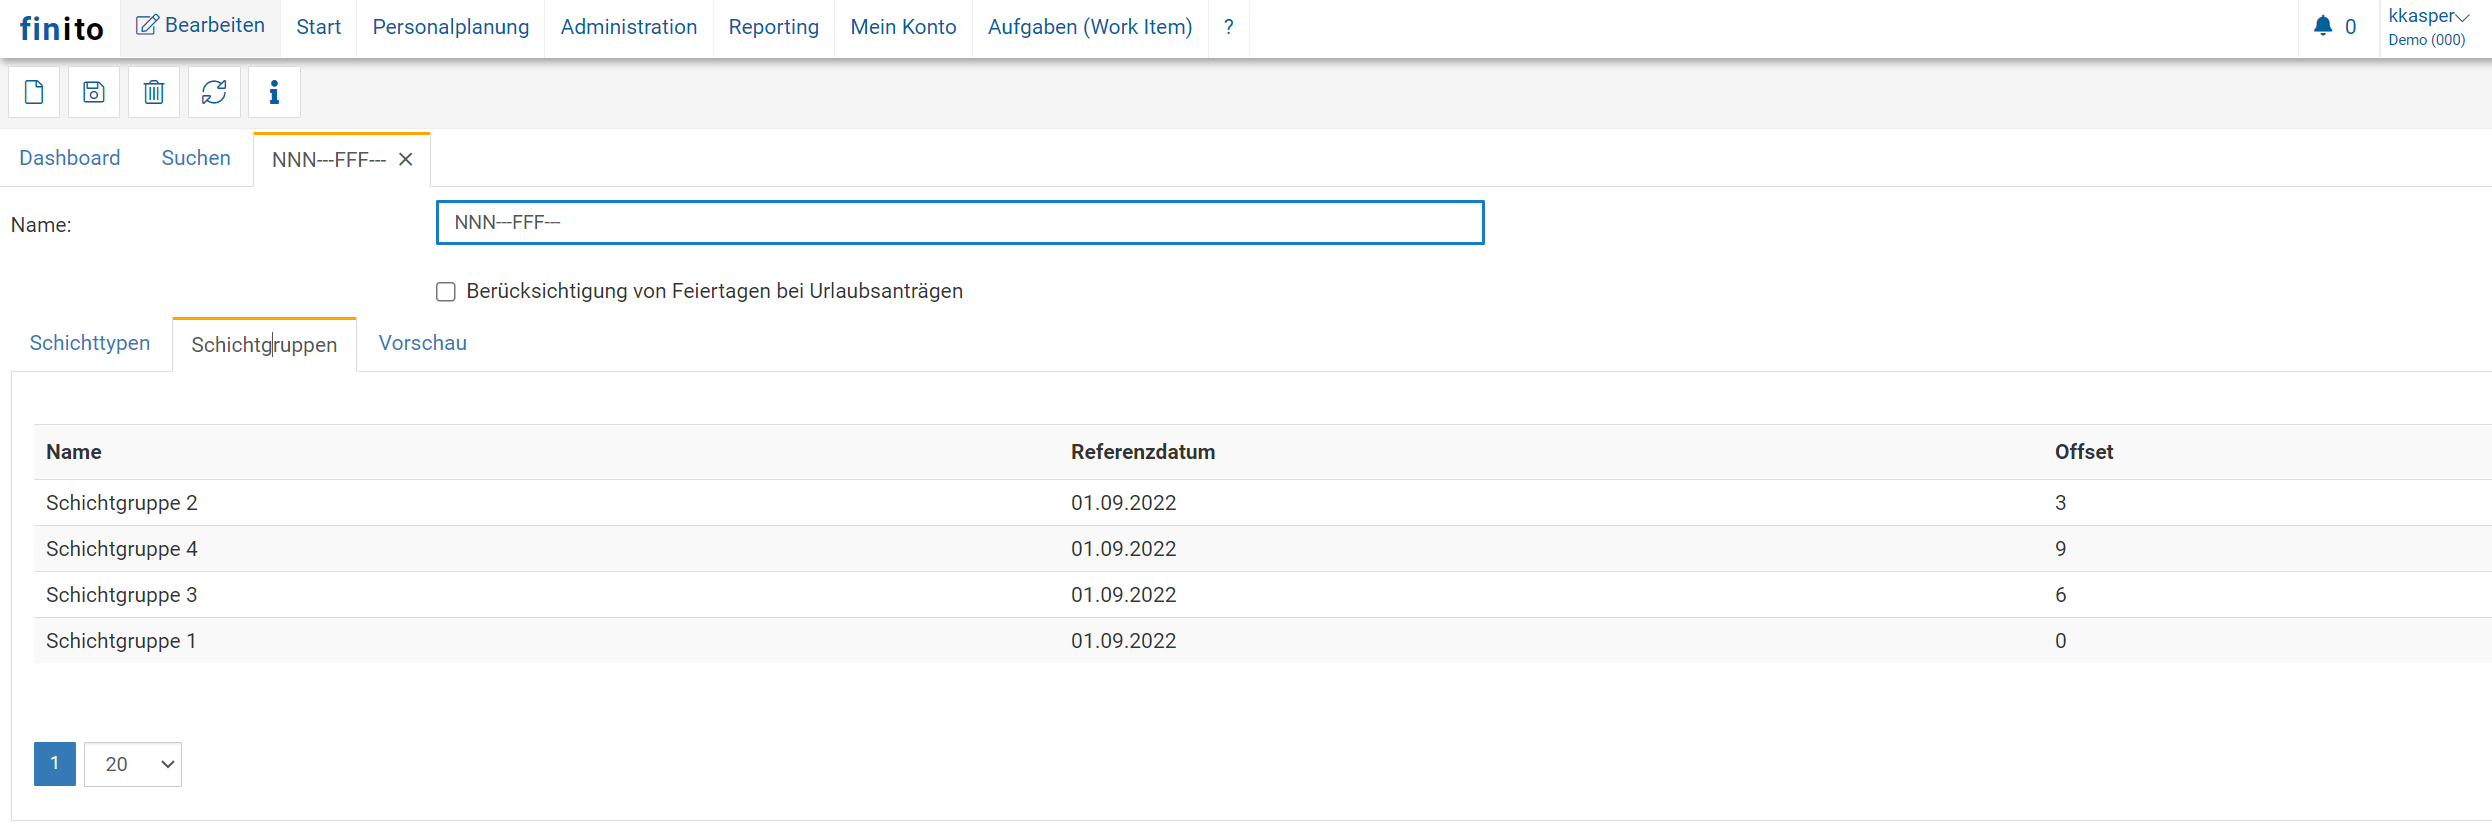Click the new document icon

34,93
